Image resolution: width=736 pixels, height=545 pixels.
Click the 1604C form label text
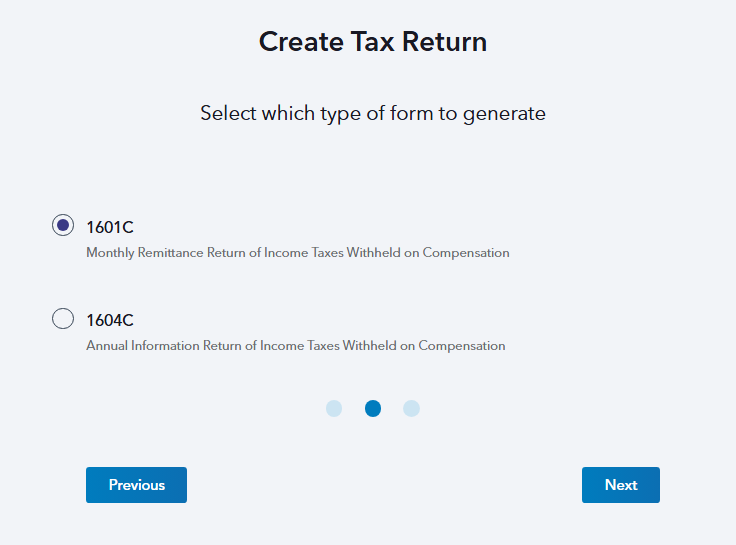pyautogui.click(x=110, y=320)
